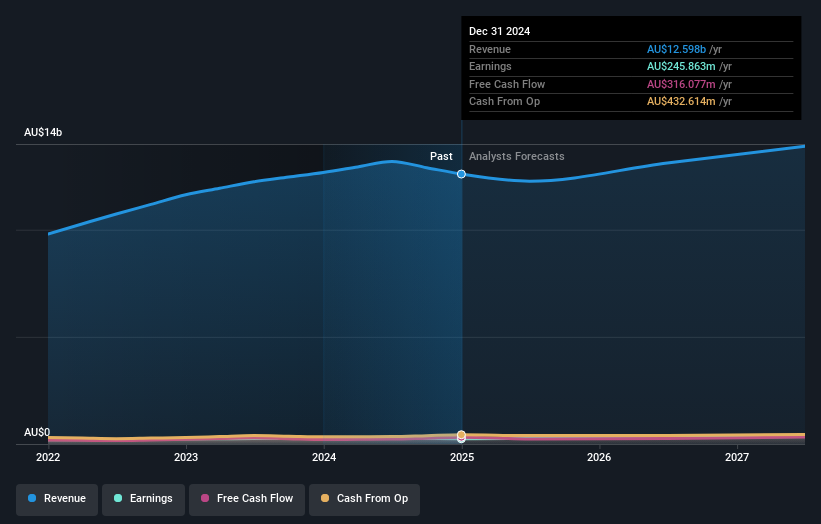
Task: Click the AU$14b y-axis label
Action: pyautogui.click(x=43, y=132)
